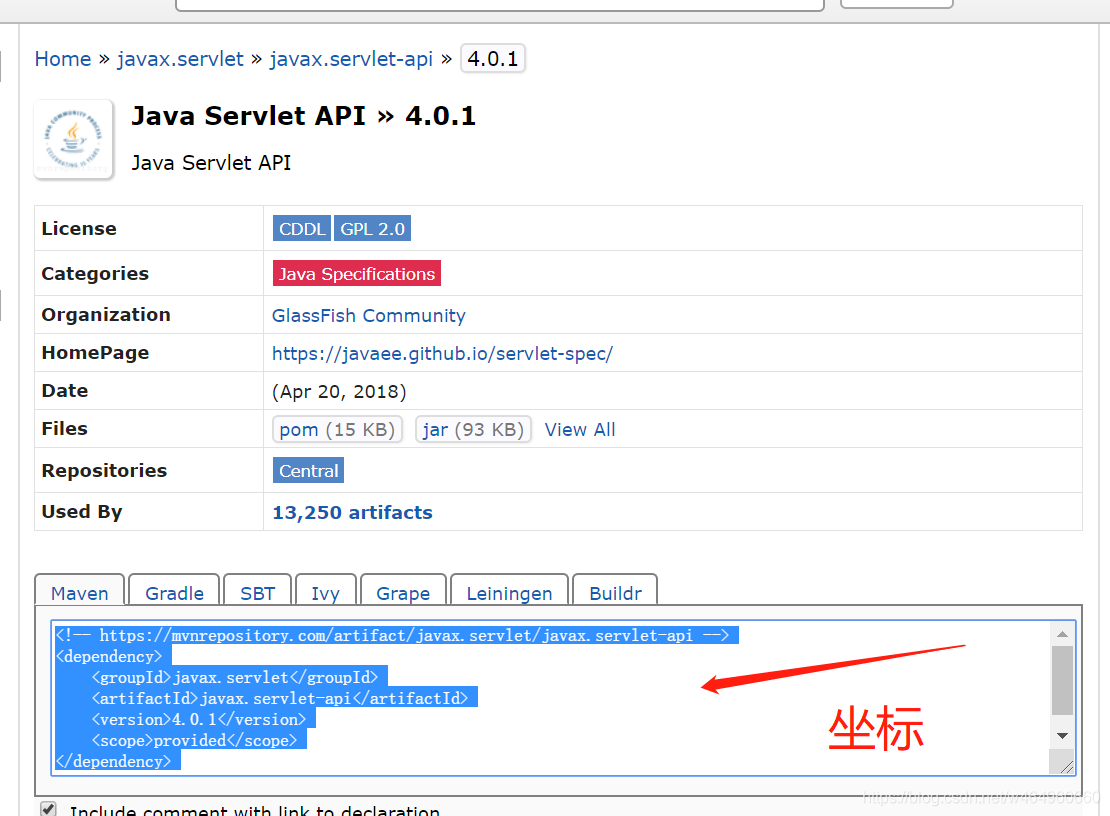Click the License row label
Image resolution: width=1110 pixels, height=816 pixels.
pyautogui.click(x=79, y=229)
